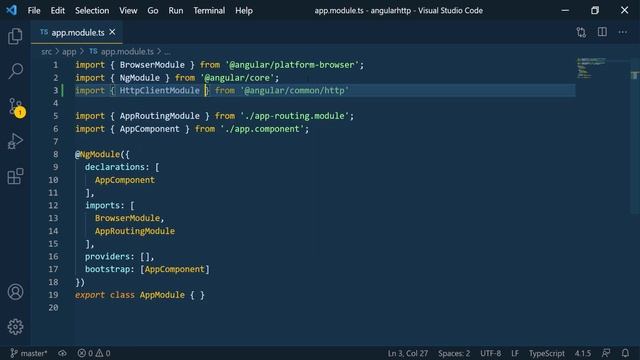
Task: Click Ln 3, Col 27 cursor position
Action: [x=408, y=353]
